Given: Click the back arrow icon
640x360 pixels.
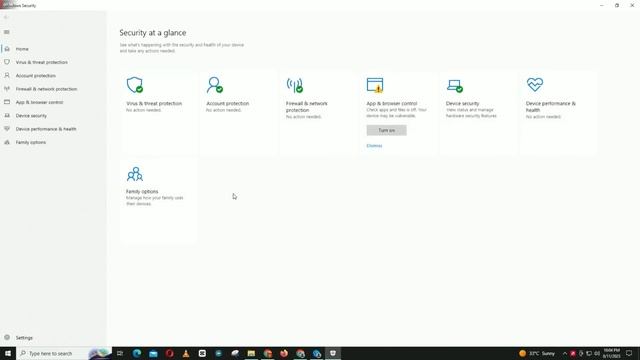Looking at the screenshot, I should click(6, 17).
